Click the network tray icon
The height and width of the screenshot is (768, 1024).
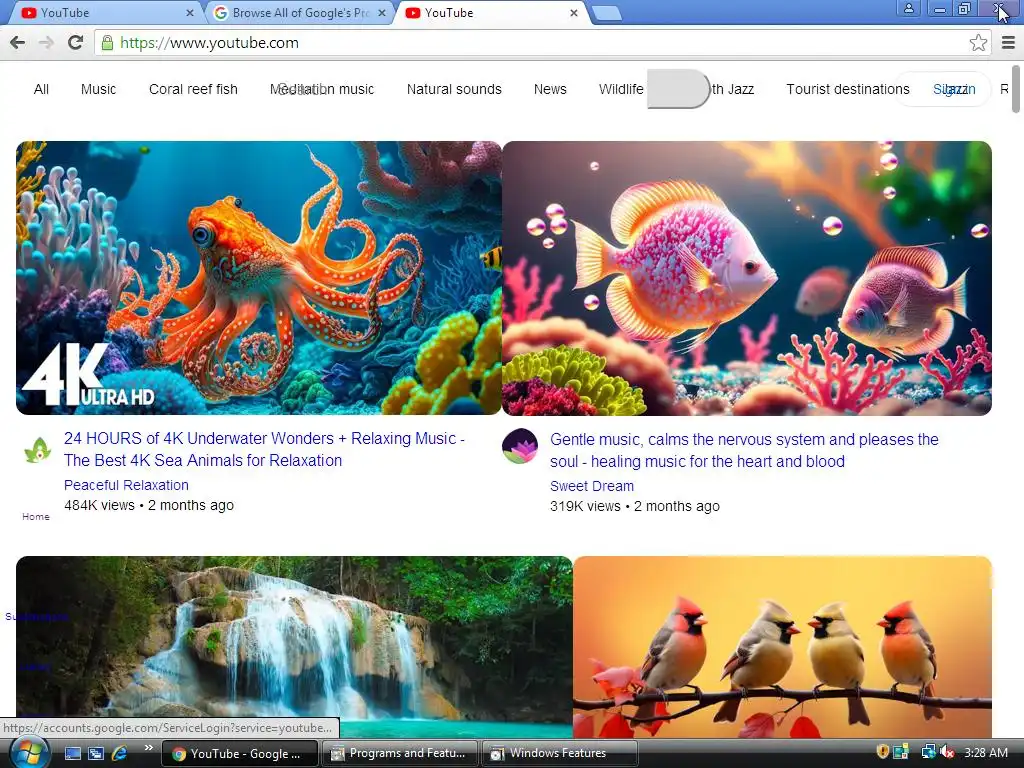927,753
